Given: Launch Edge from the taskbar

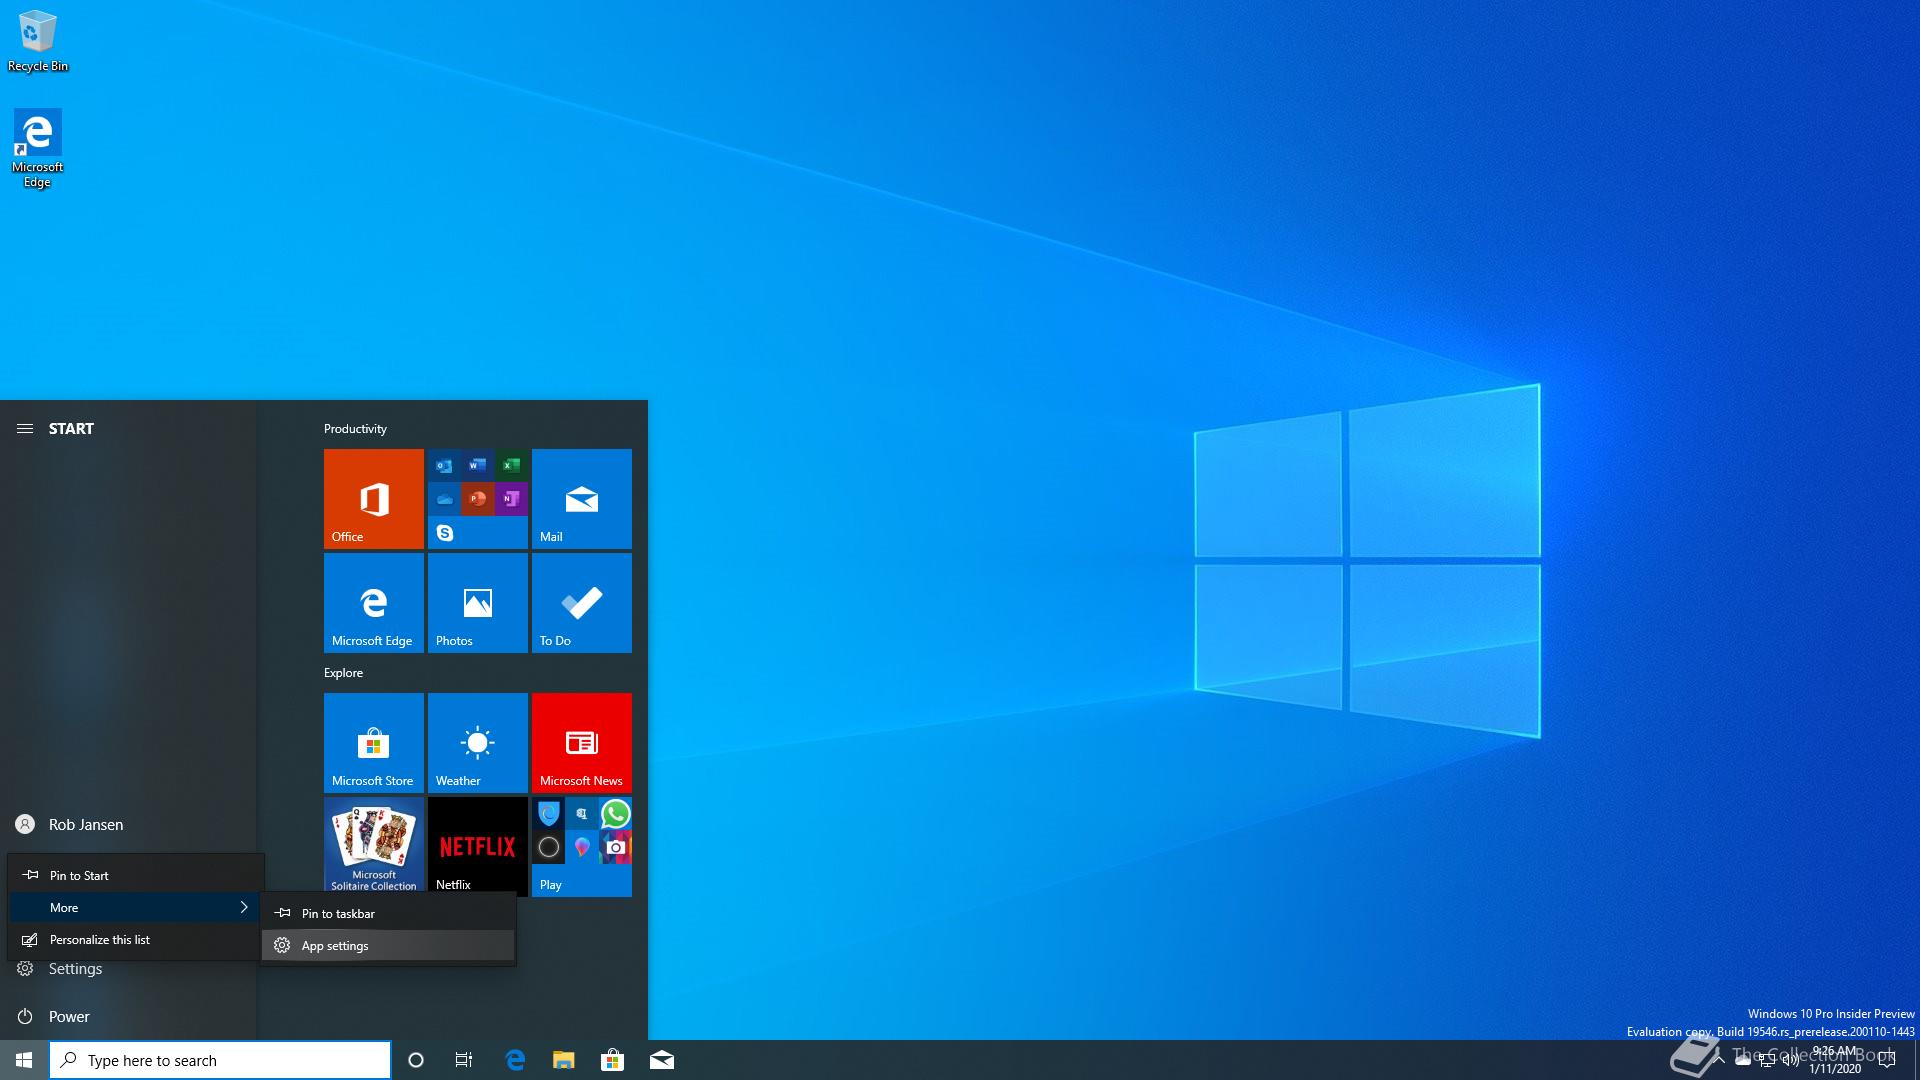Looking at the screenshot, I should [515, 1060].
